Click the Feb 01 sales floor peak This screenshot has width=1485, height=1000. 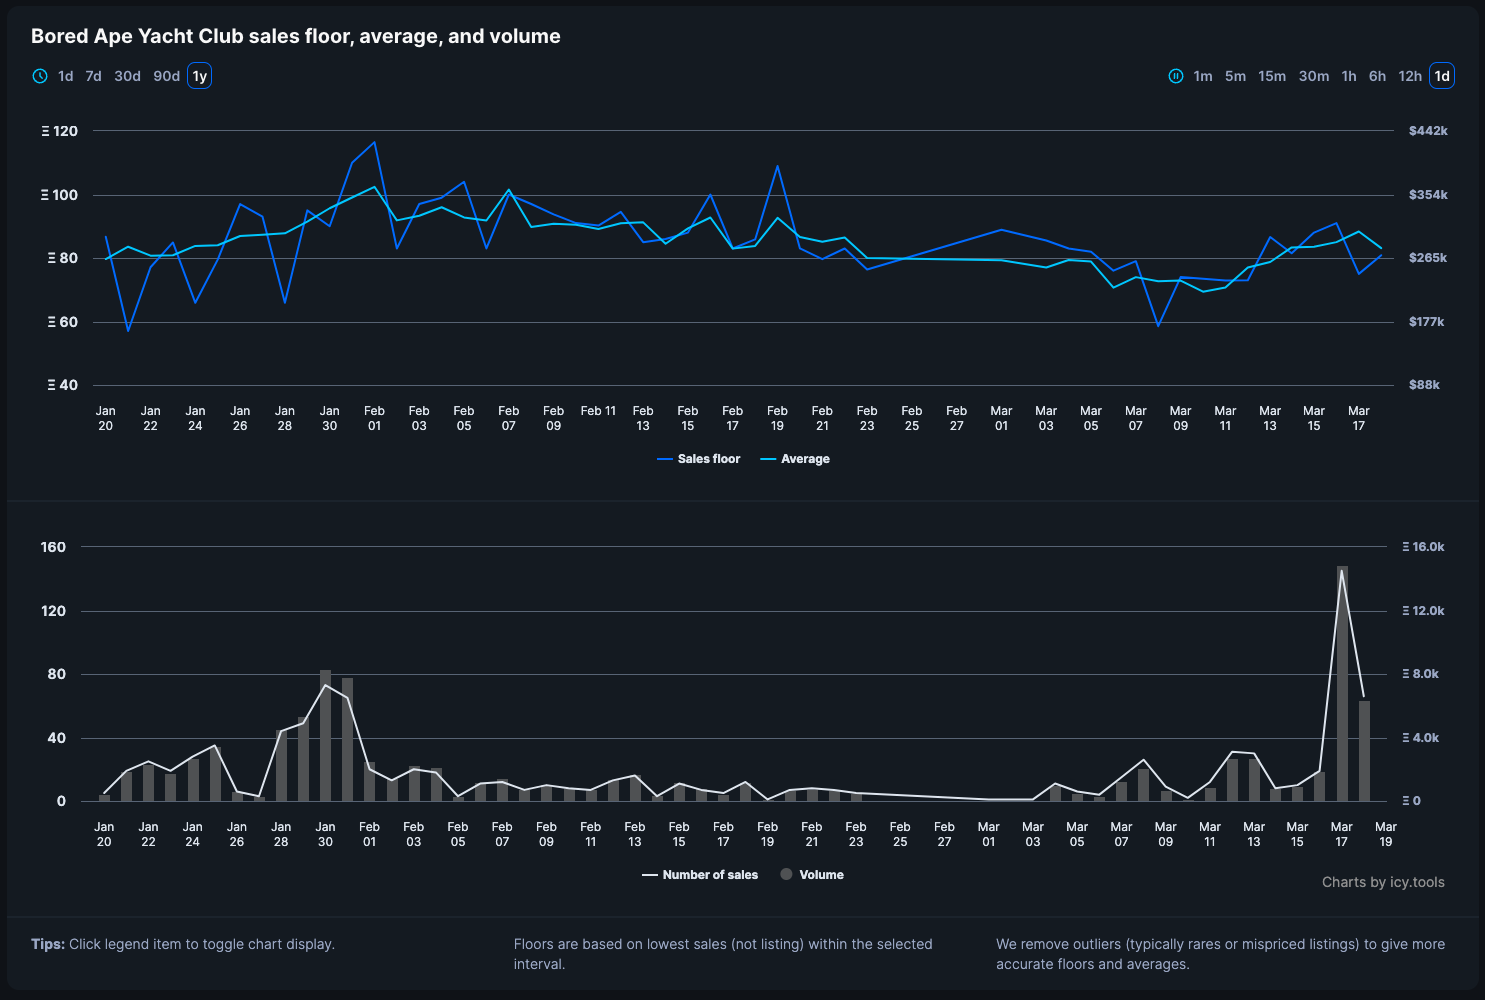pos(374,143)
